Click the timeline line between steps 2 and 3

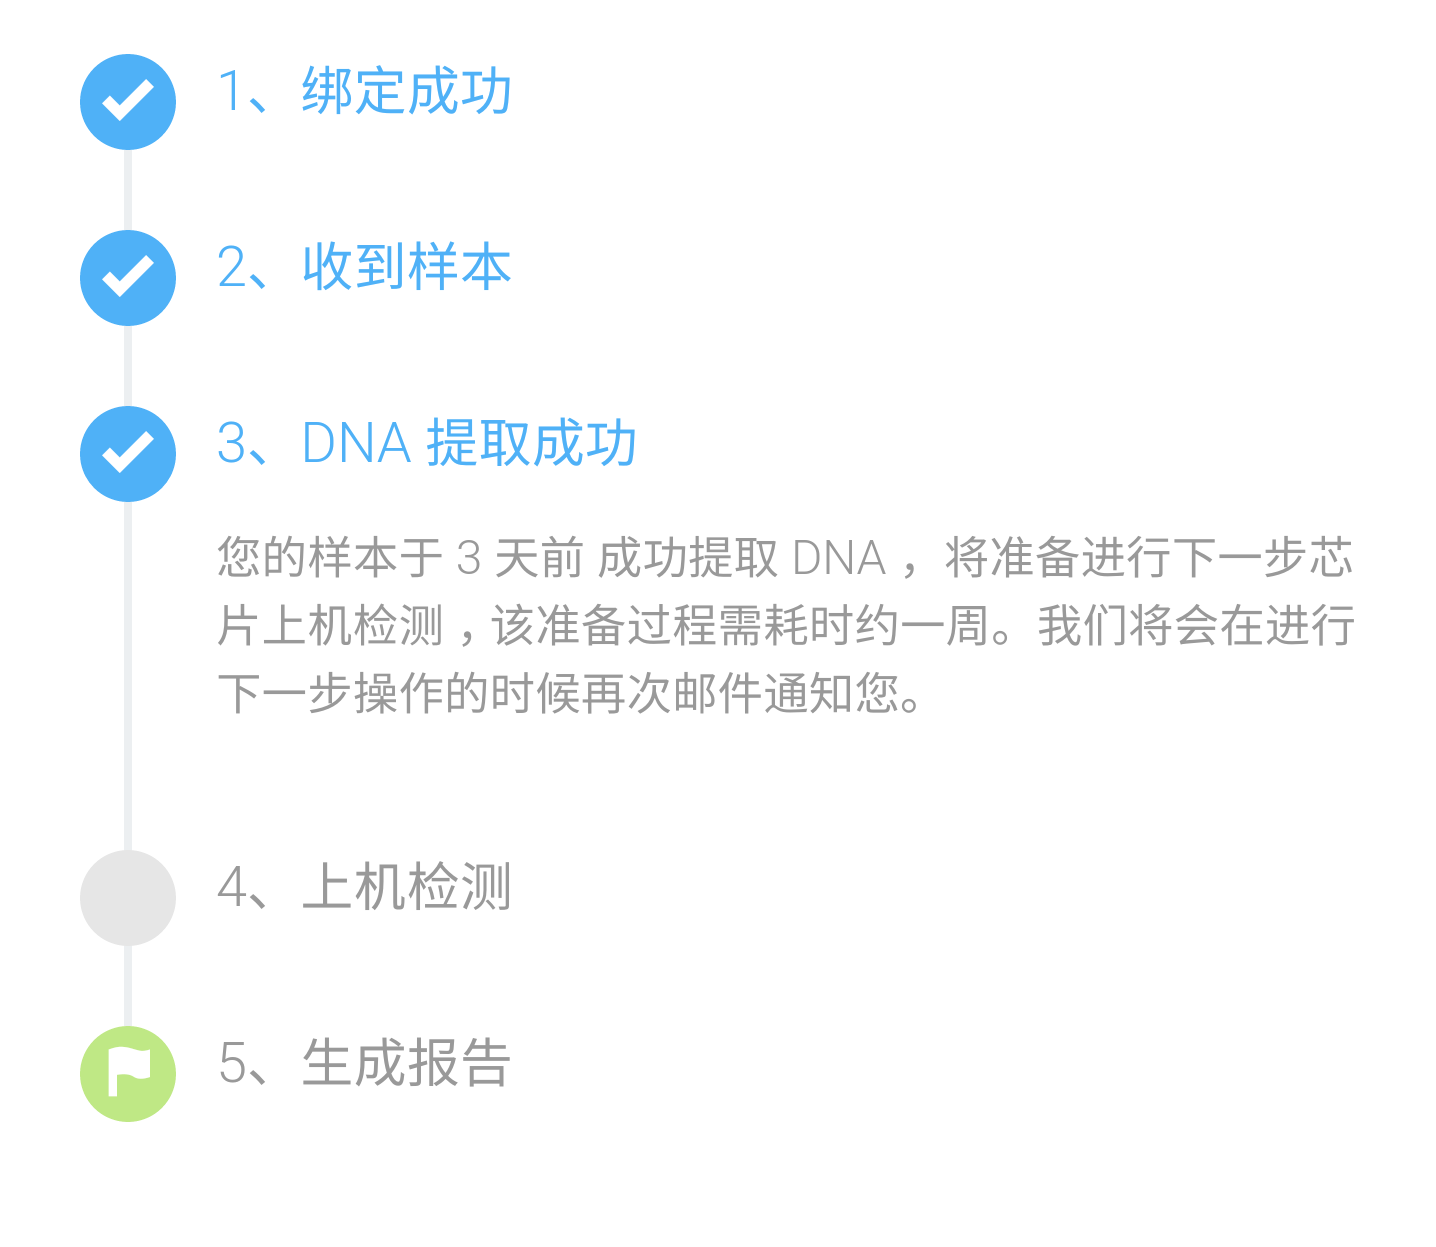[128, 366]
